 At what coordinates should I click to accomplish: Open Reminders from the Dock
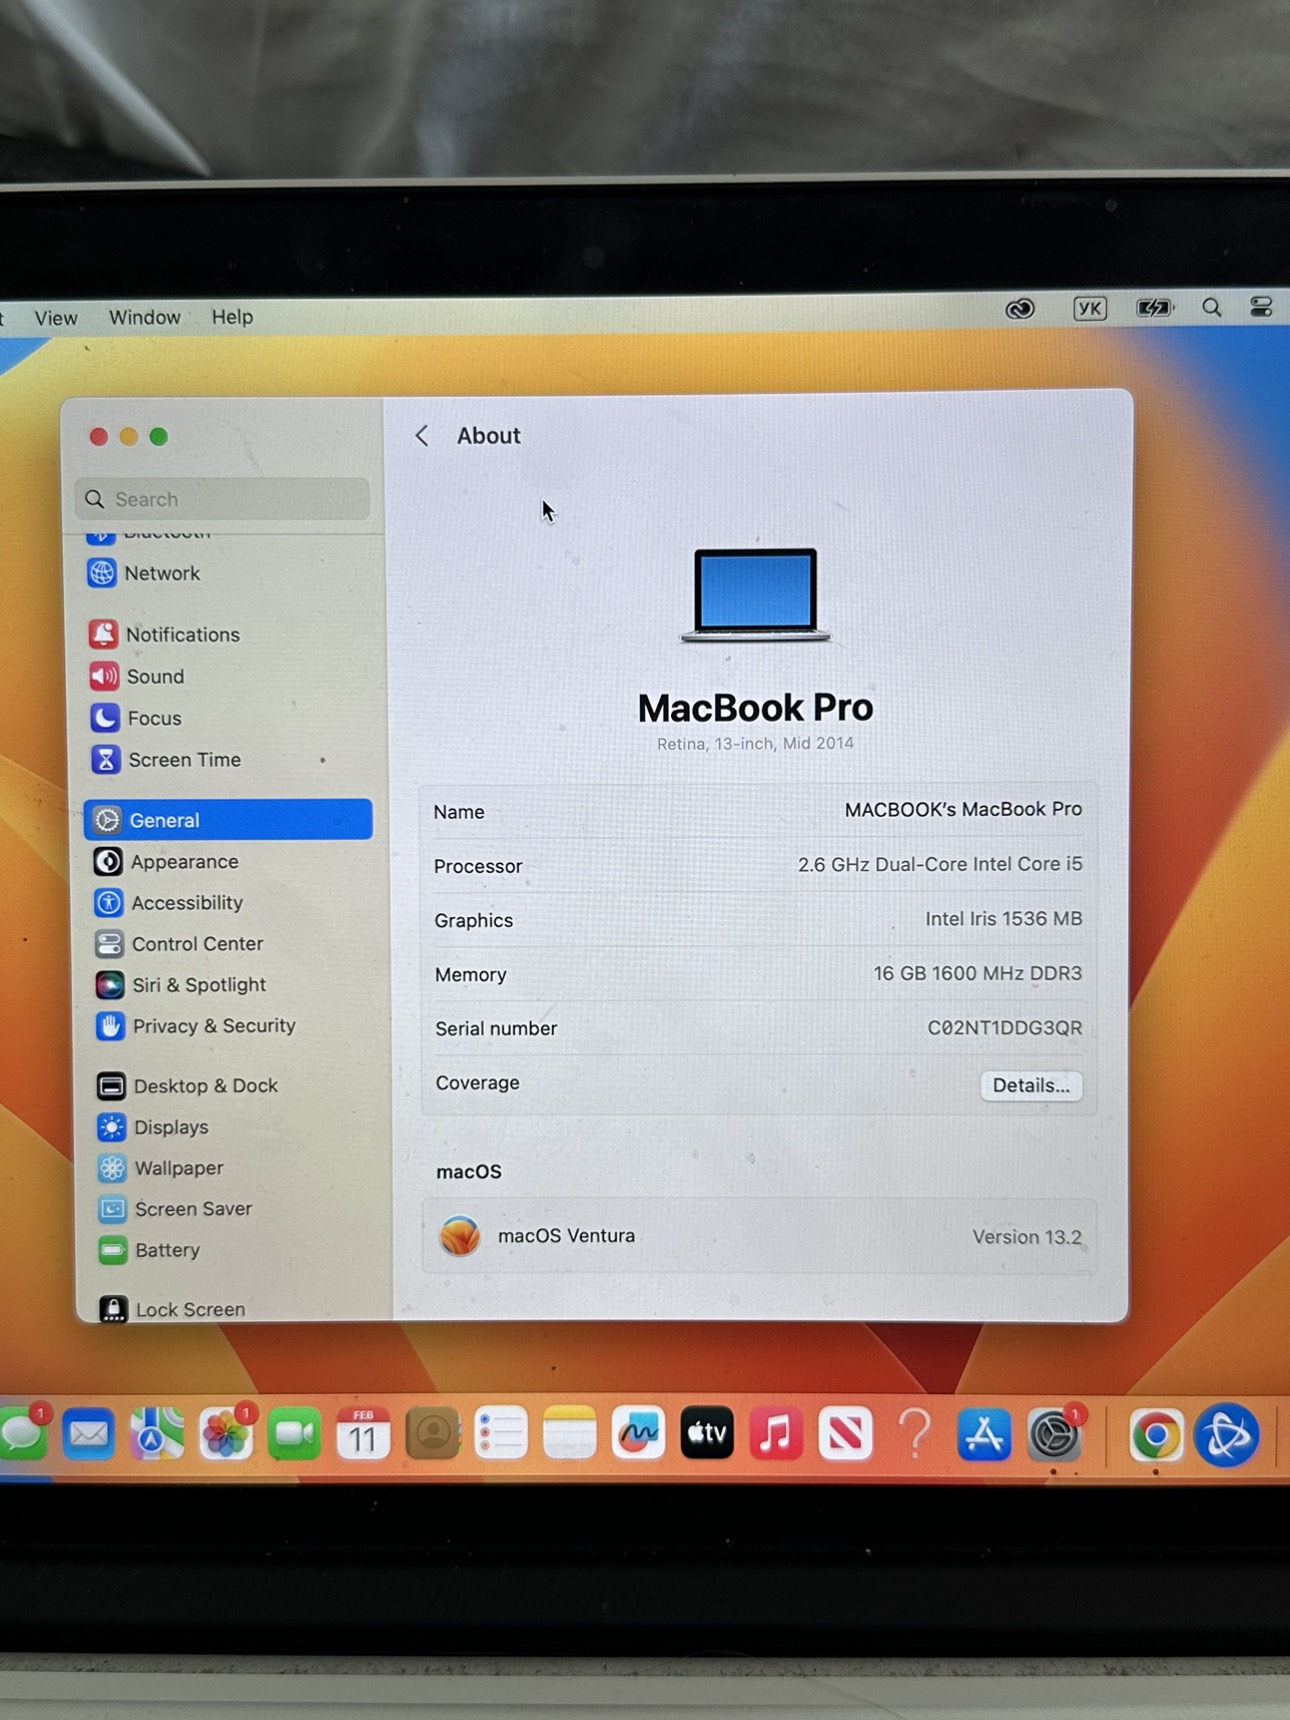point(501,1434)
